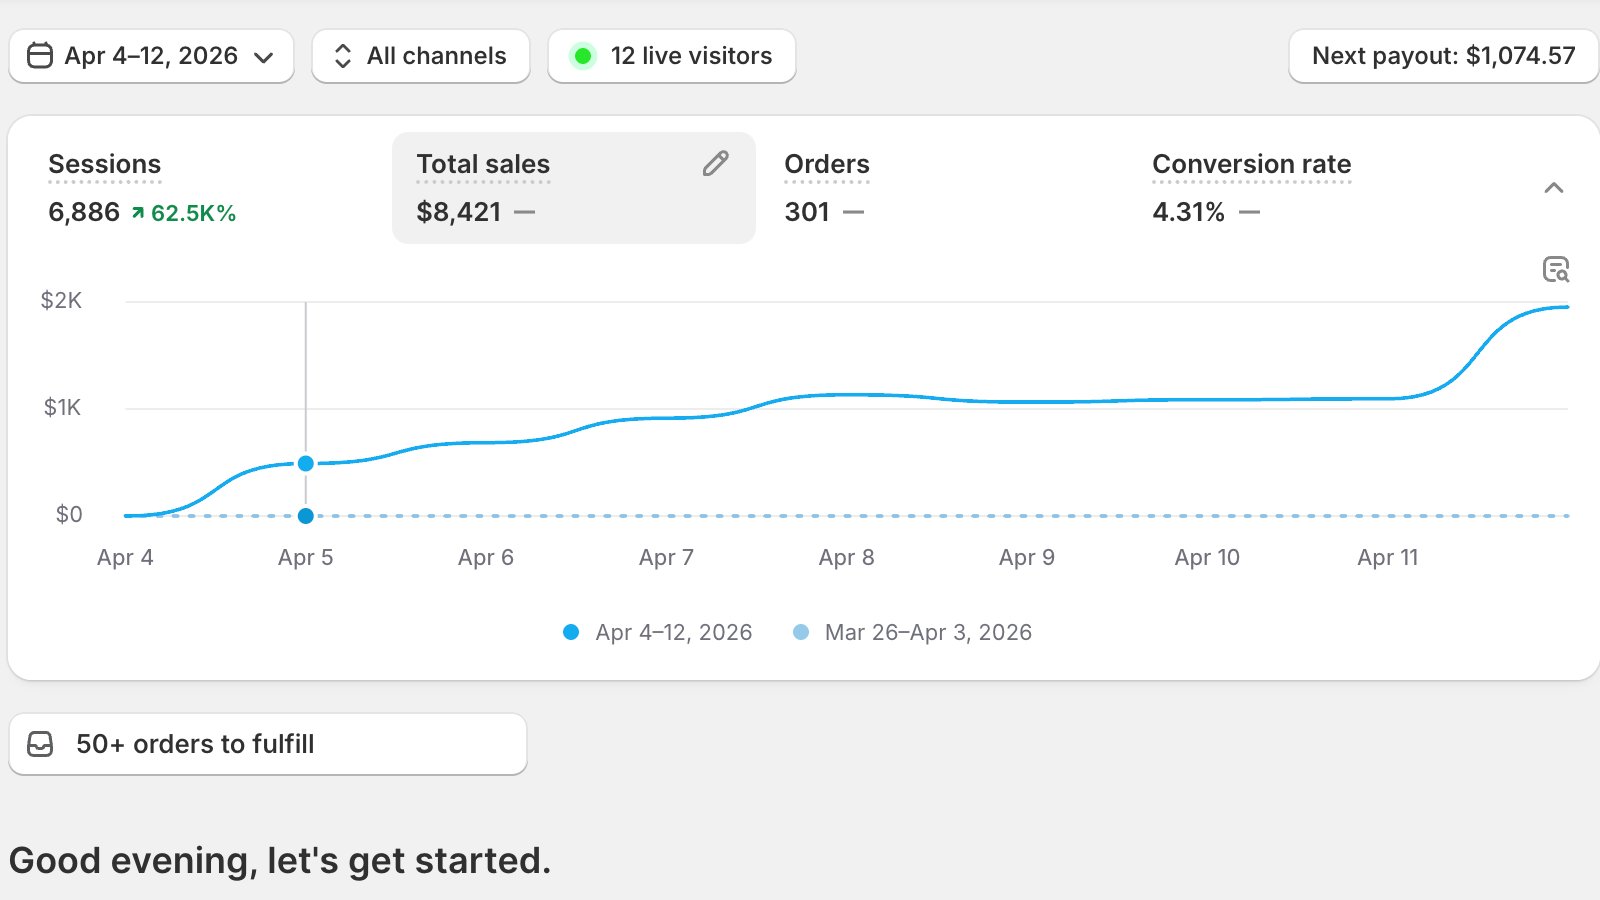Toggle Apr 4–12, 2026 legend series
The image size is (1600, 900).
[658, 632]
